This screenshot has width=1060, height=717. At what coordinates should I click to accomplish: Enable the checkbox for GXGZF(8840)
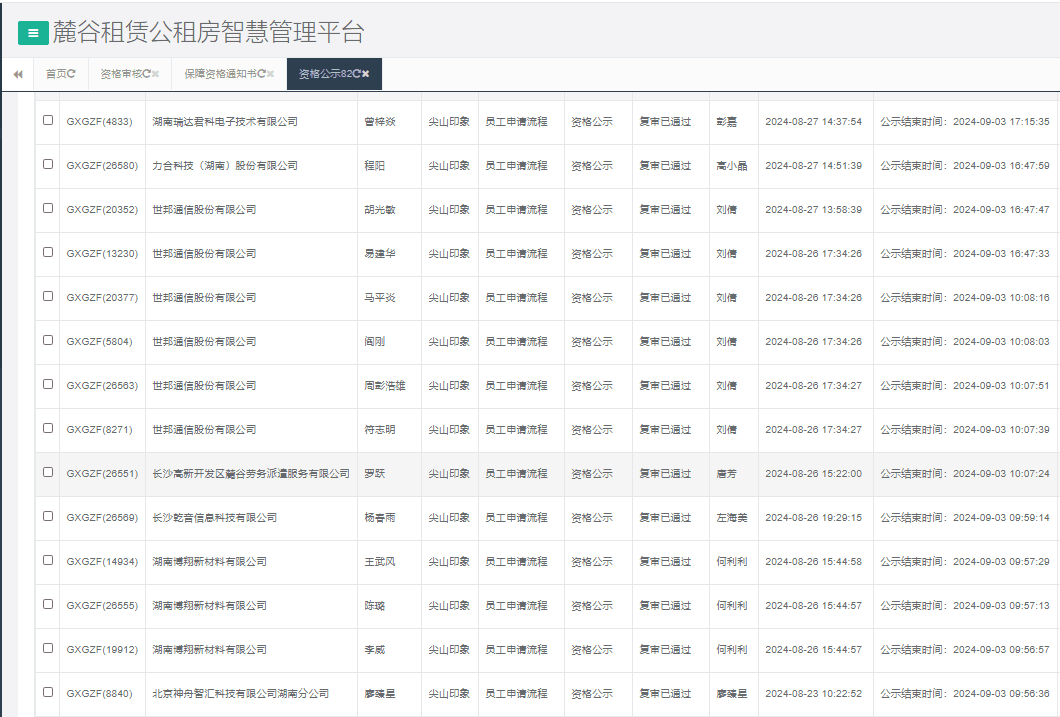[x=48, y=692]
